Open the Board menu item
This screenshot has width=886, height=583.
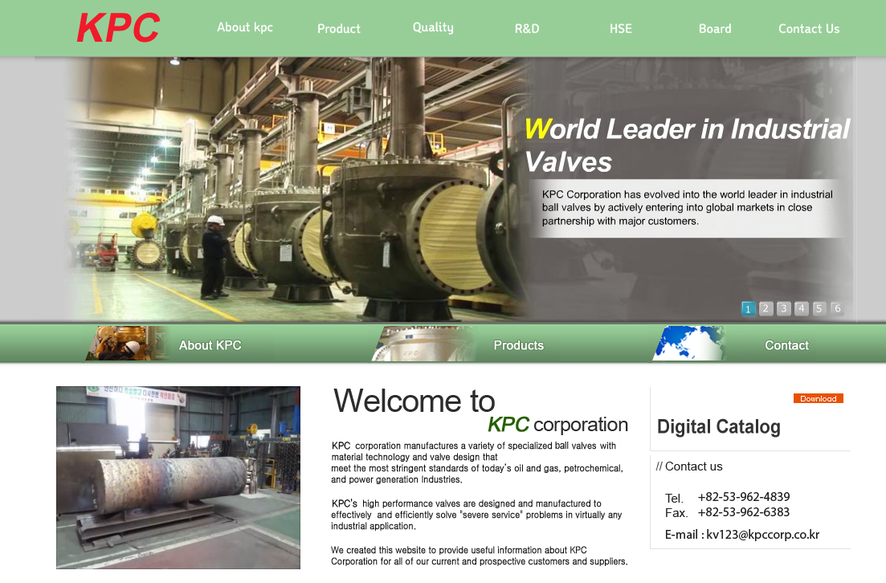(x=715, y=28)
